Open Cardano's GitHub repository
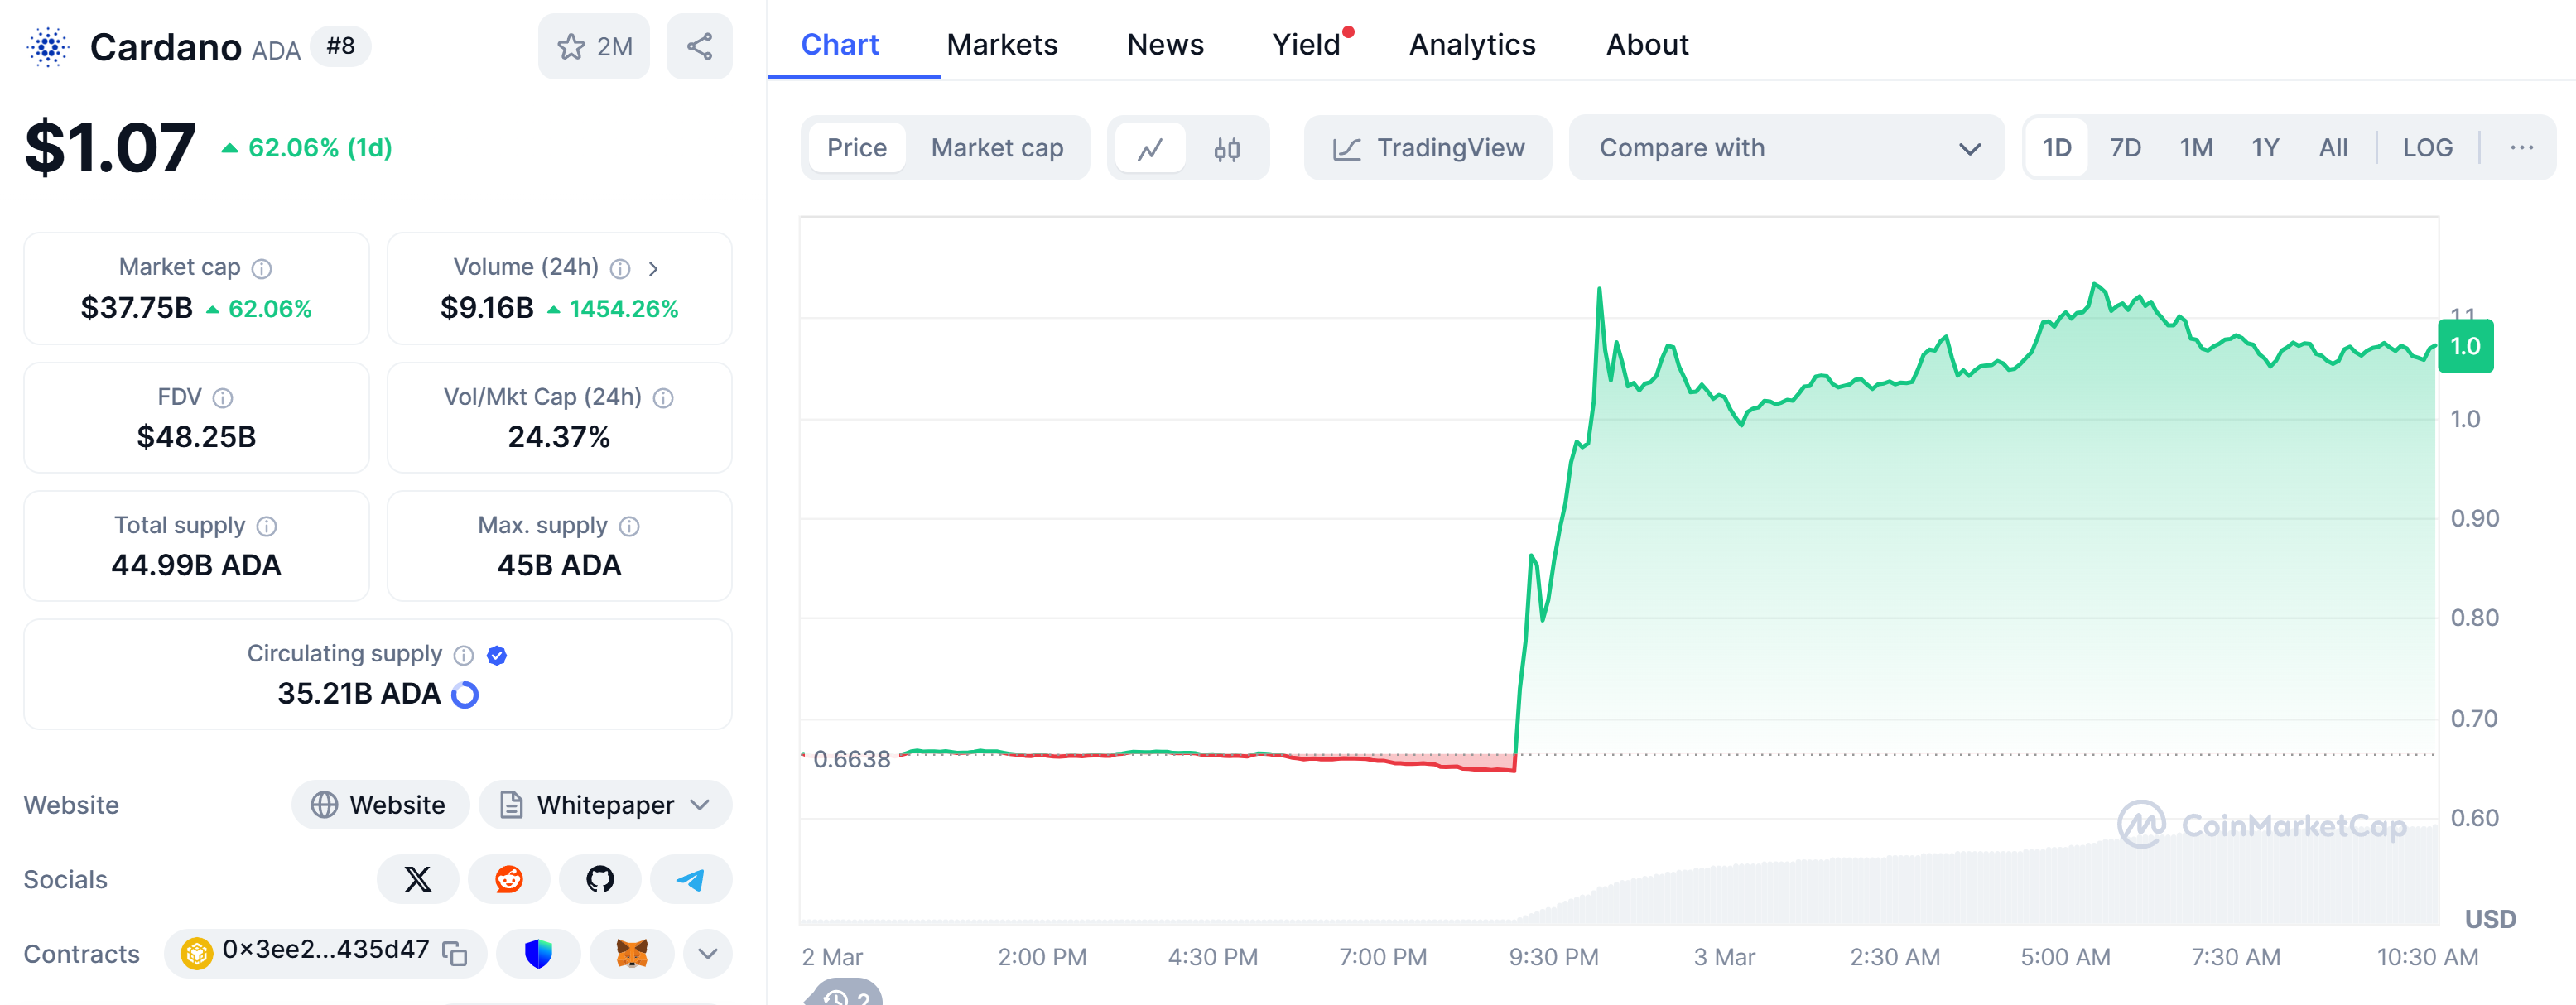This screenshot has width=2576, height=1005. [600, 879]
